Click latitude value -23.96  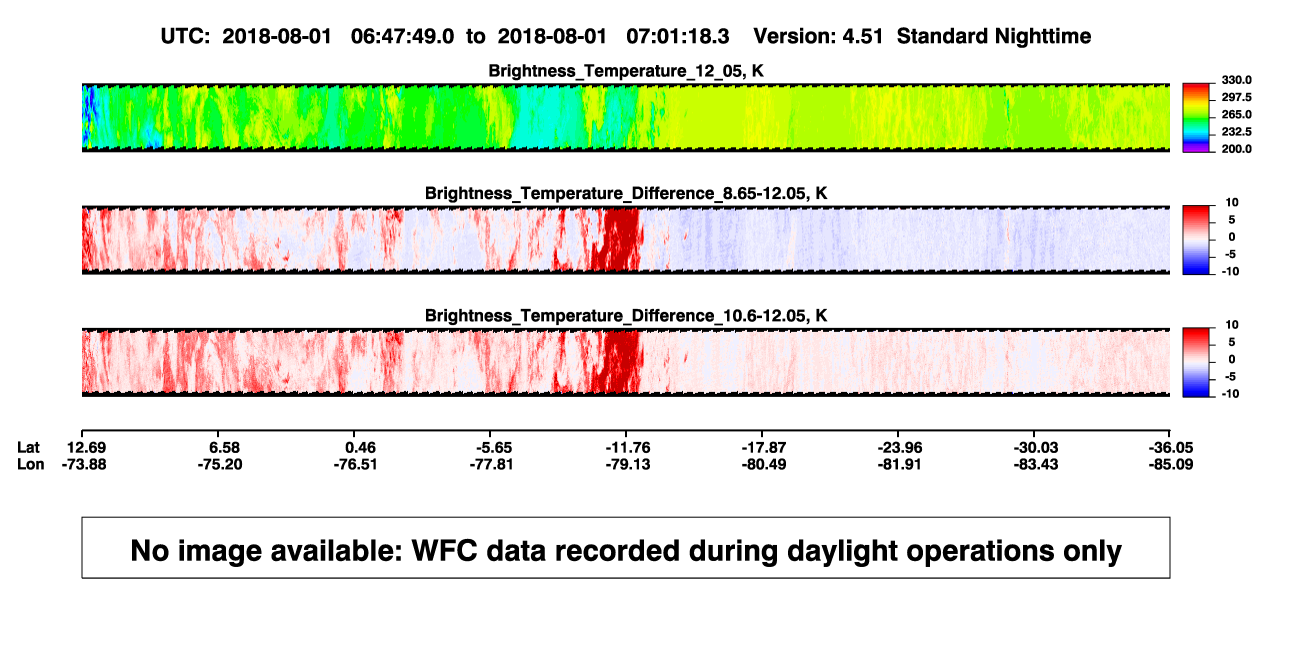coord(898,446)
